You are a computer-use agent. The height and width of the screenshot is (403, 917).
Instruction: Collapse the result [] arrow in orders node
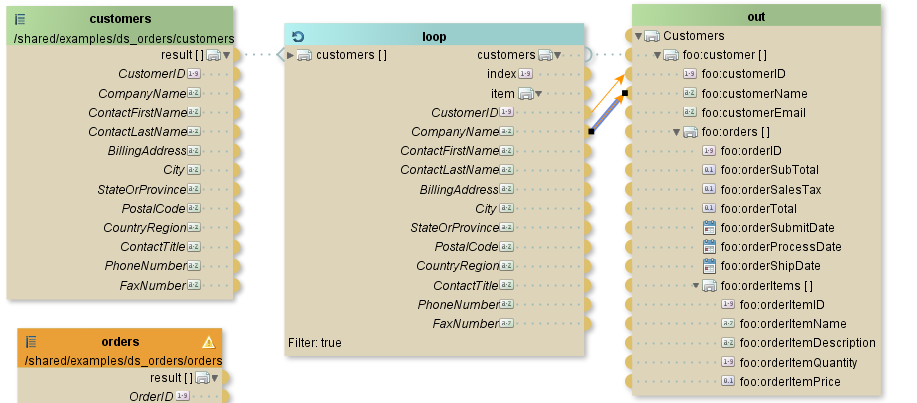[215, 378]
